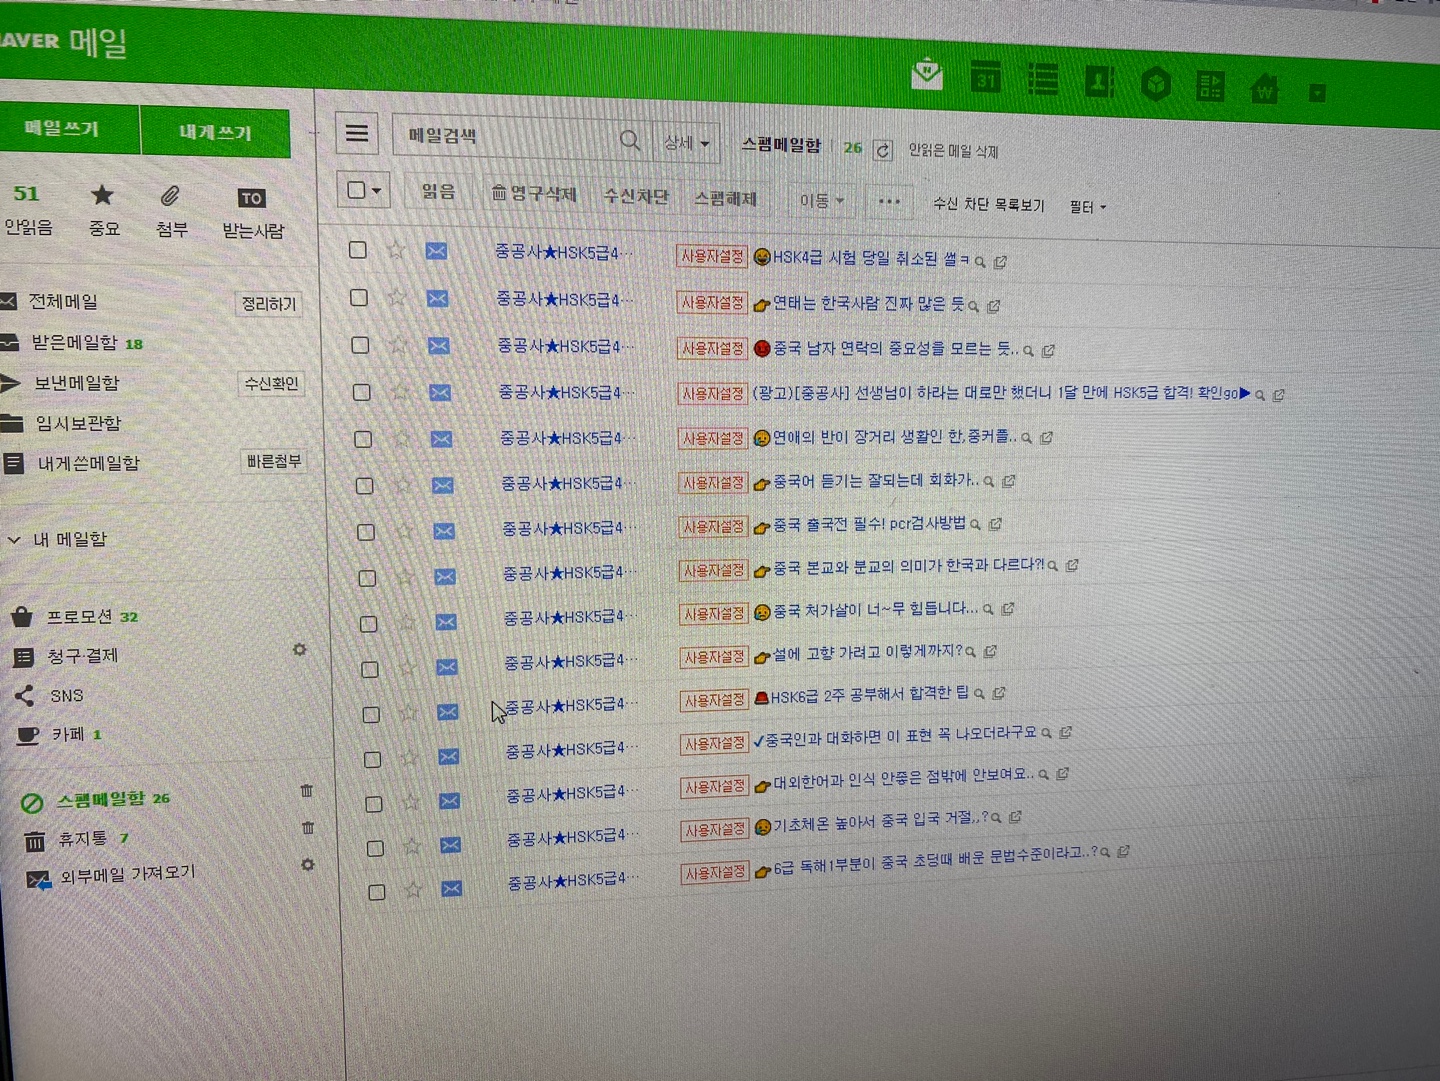Click the hamburger menu icon beside mail search
The image size is (1440, 1081).
[x=357, y=133]
